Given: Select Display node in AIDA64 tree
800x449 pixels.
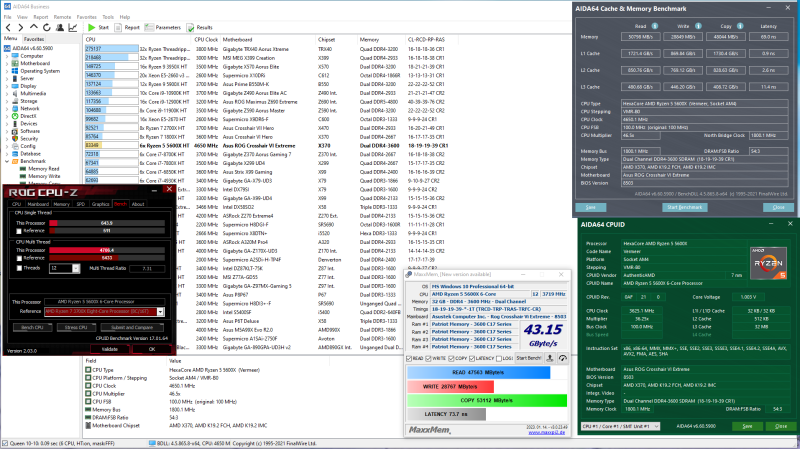Looking at the screenshot, I should point(24,86).
